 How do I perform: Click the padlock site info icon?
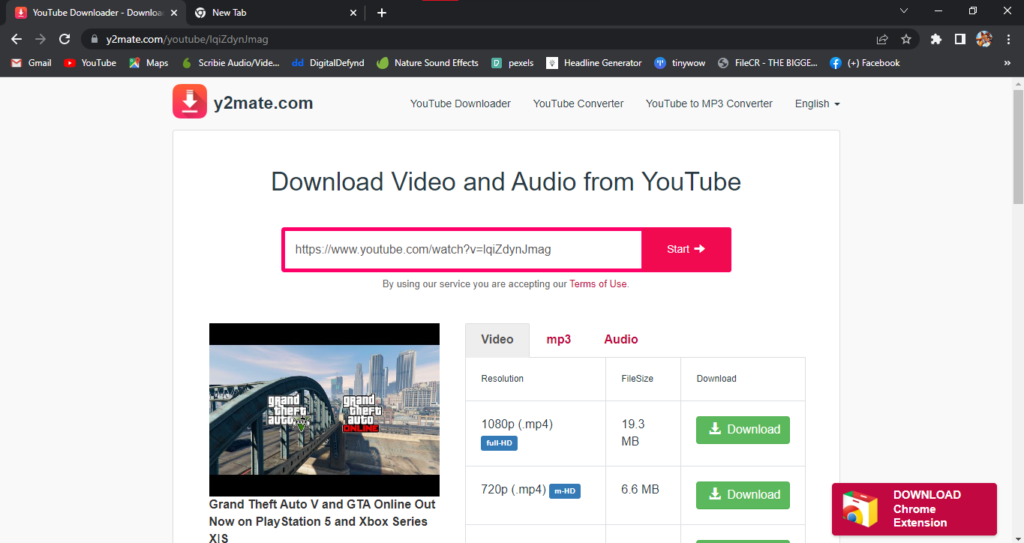95,39
